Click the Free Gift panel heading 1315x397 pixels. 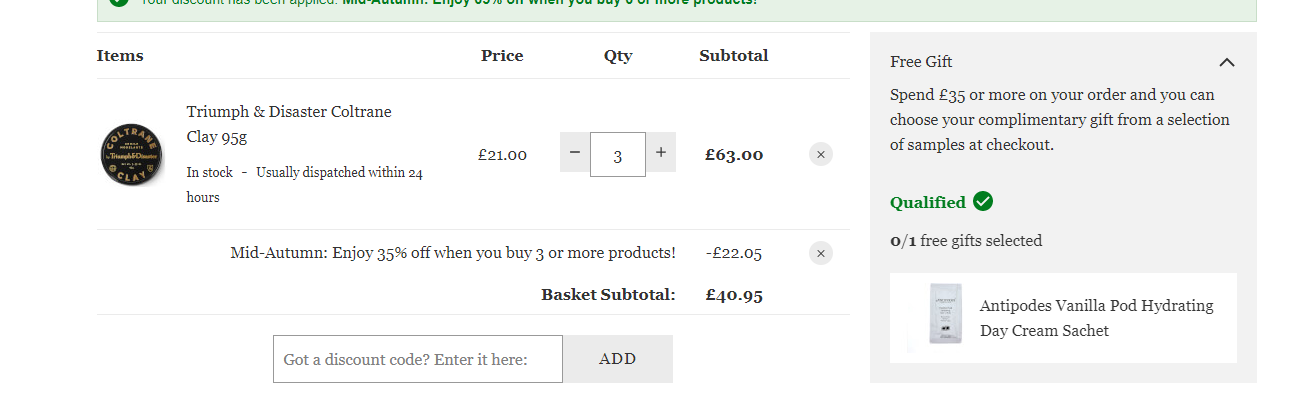click(921, 62)
